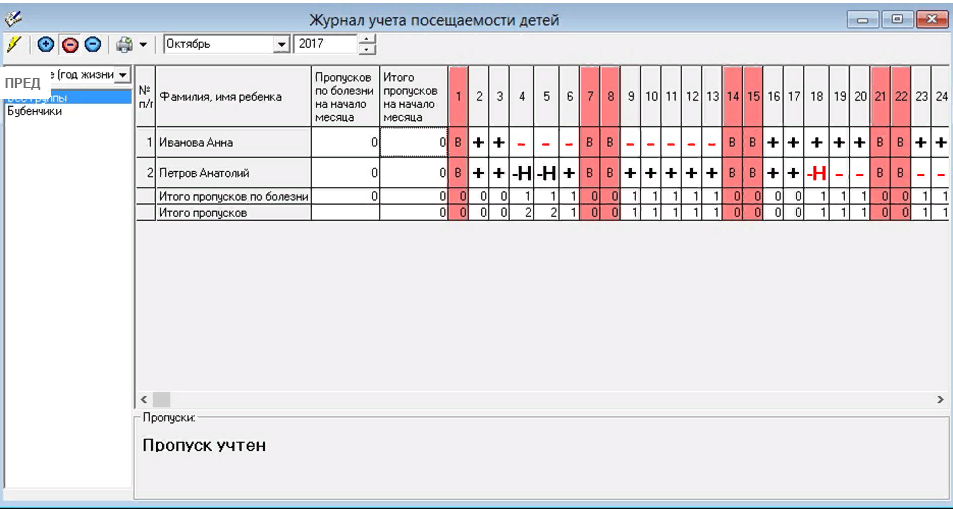Click the day 14 red column header

(733, 96)
